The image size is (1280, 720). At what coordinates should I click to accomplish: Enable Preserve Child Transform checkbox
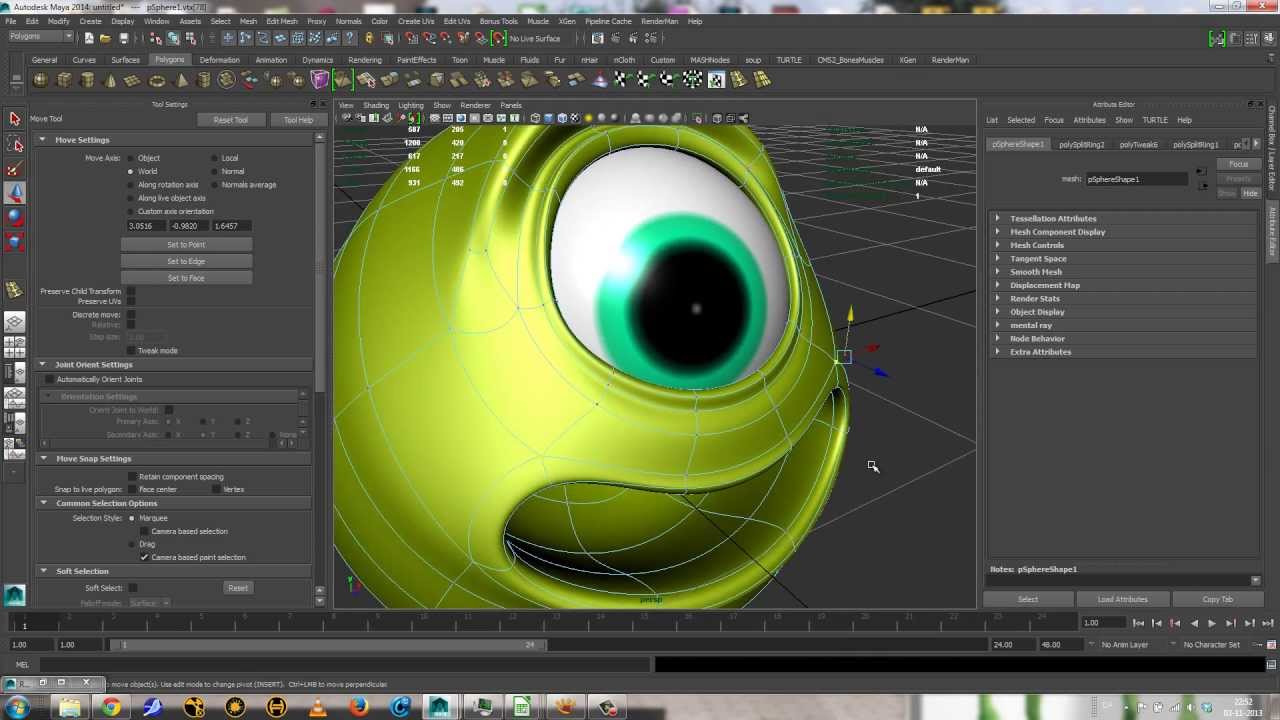pyautogui.click(x=131, y=291)
